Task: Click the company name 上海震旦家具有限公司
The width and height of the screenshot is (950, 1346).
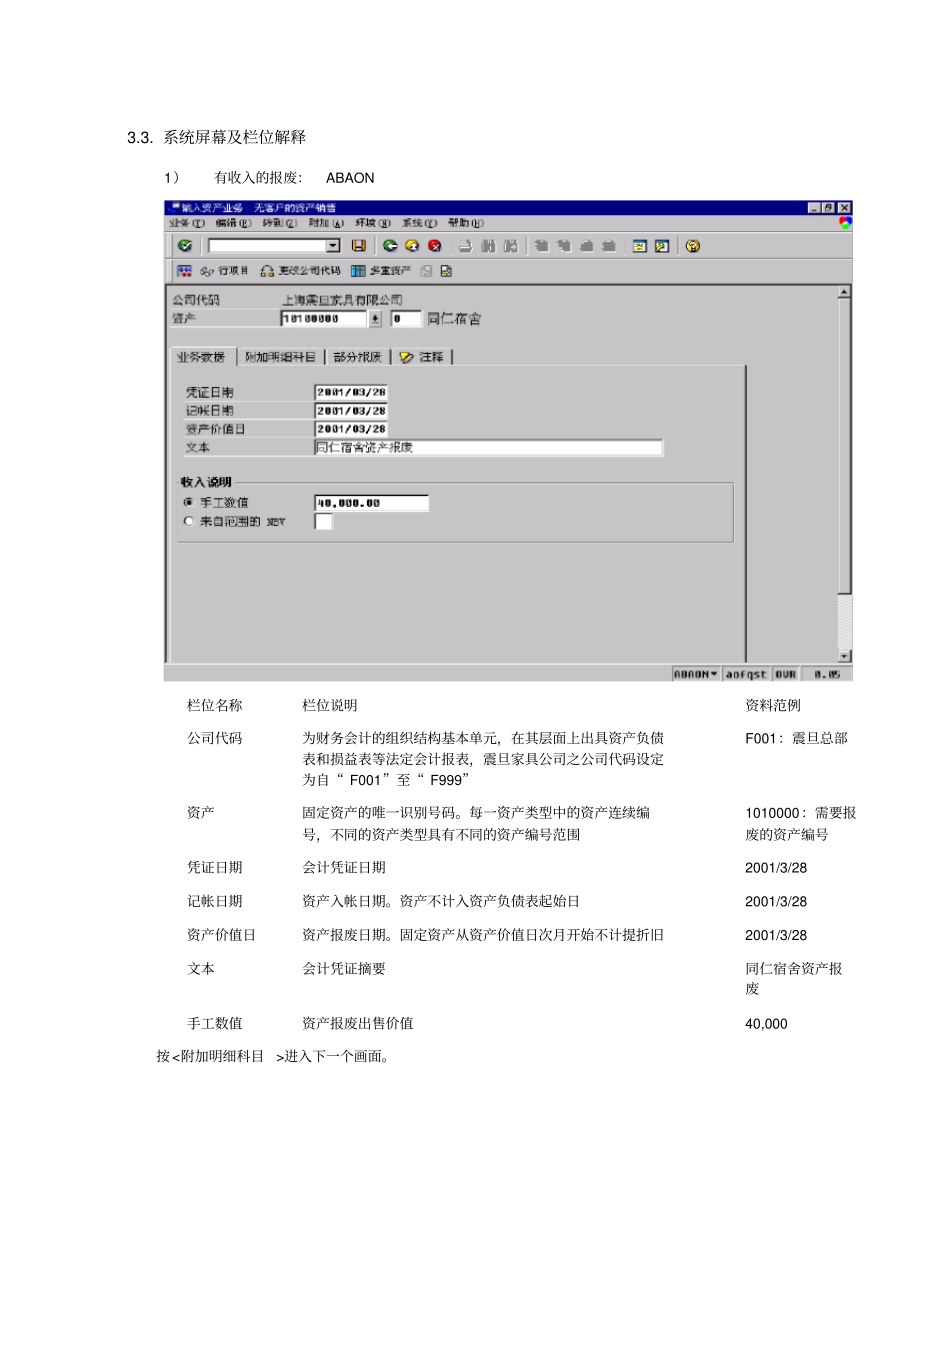Action: (342, 300)
